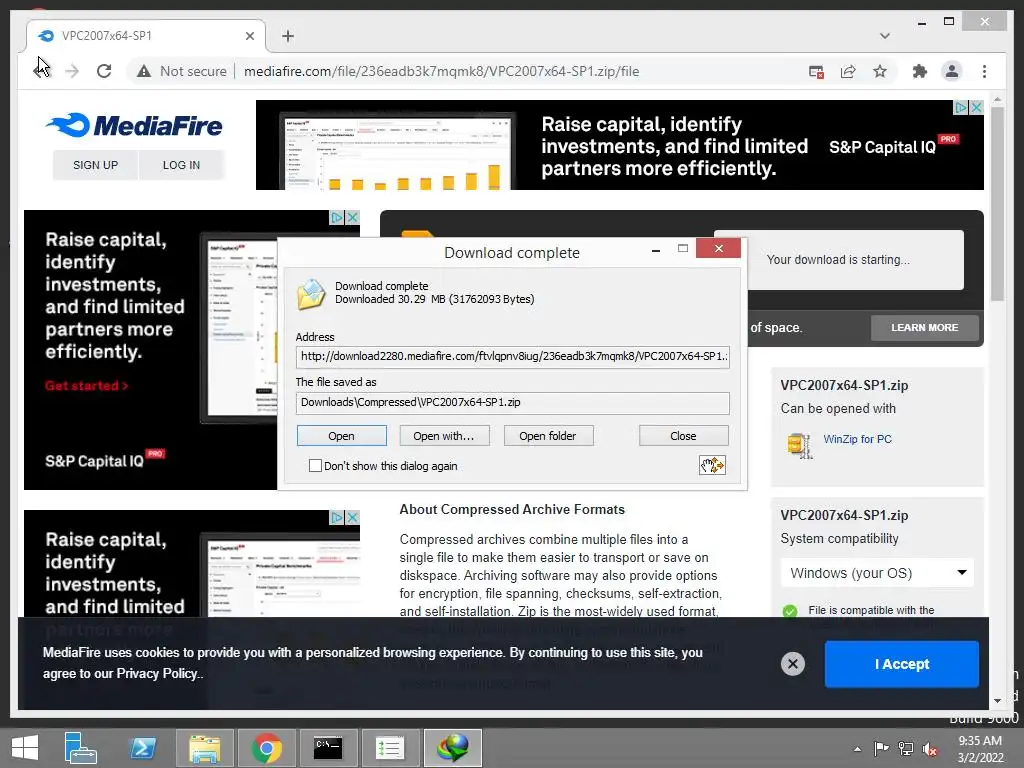The height and width of the screenshot is (768, 1024).
Task: Click the Open folder button
Action: (x=548, y=436)
